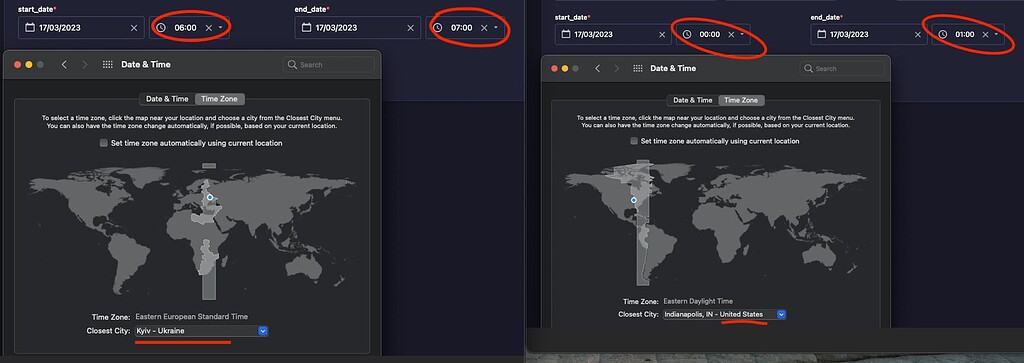Click the Kyiv location dot on map
This screenshot has width=1024, height=363.
[210, 197]
